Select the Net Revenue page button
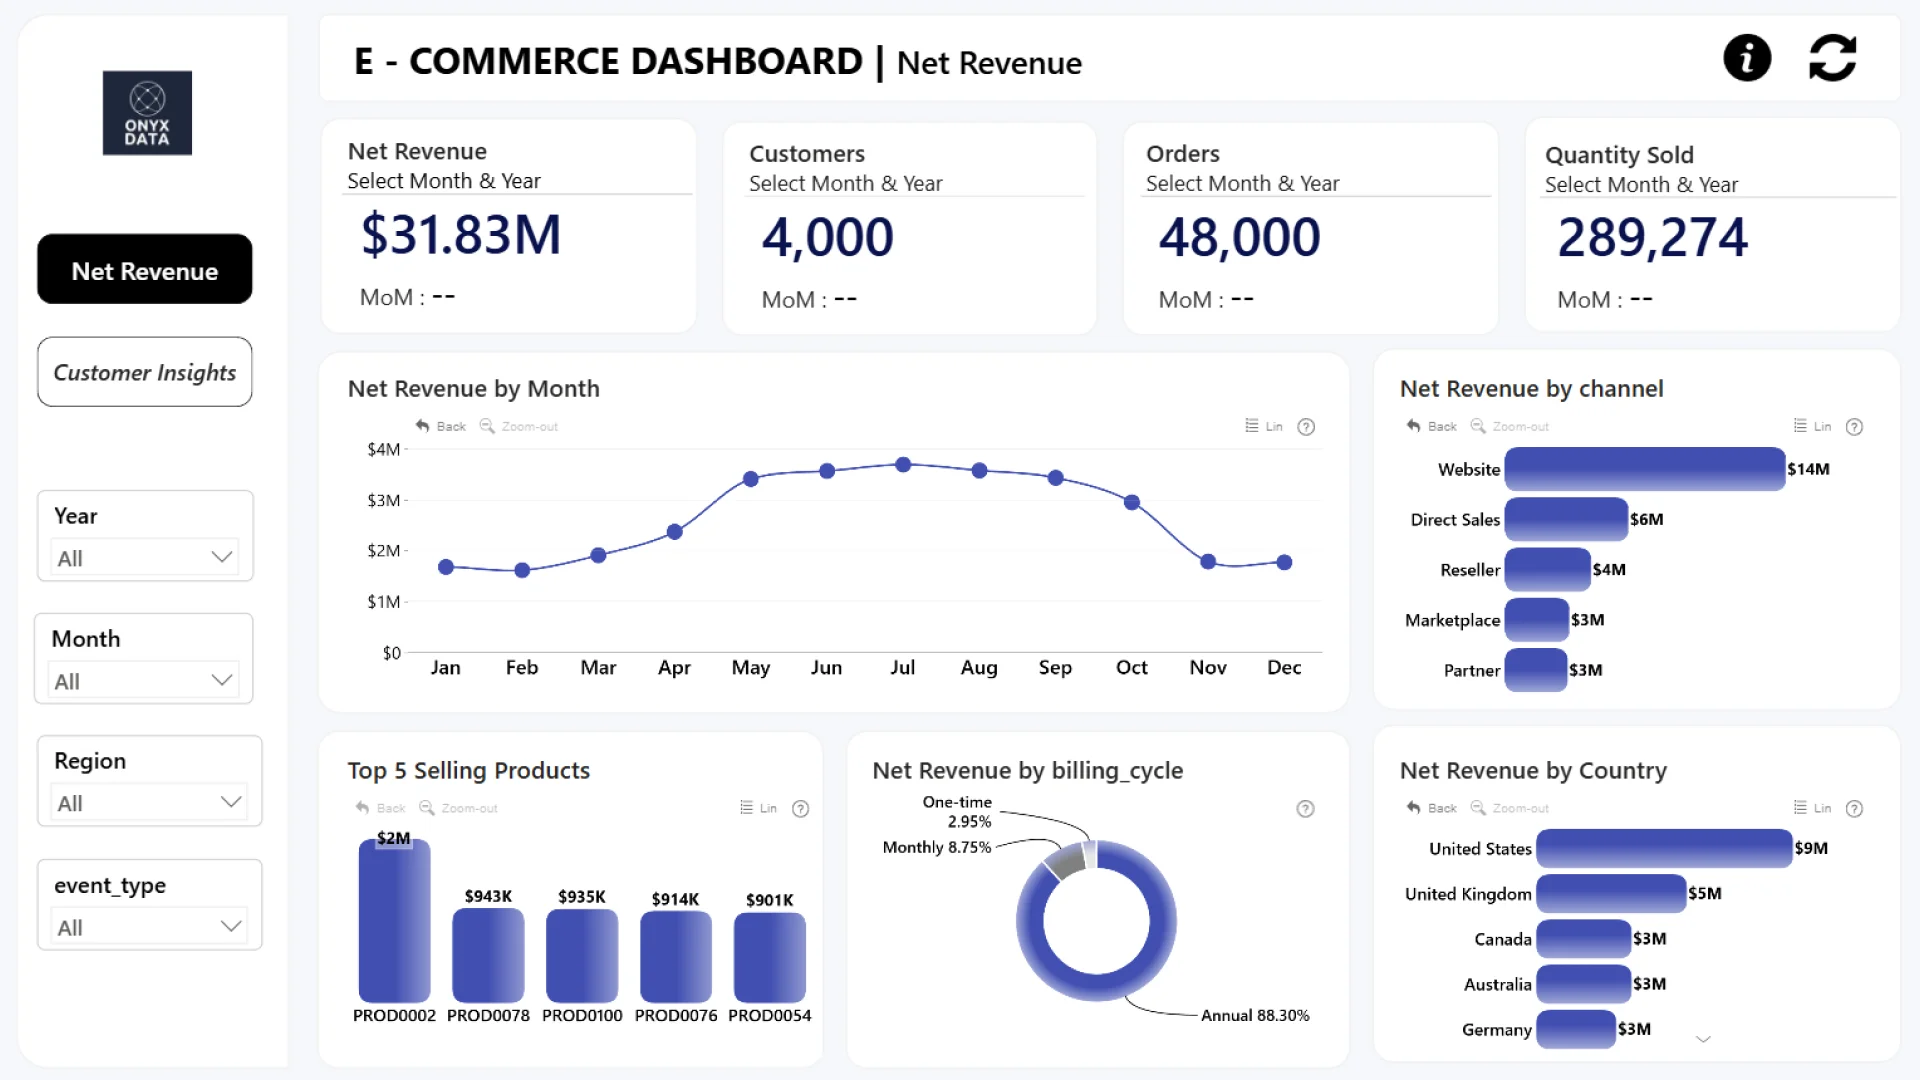1920x1080 pixels. (145, 270)
